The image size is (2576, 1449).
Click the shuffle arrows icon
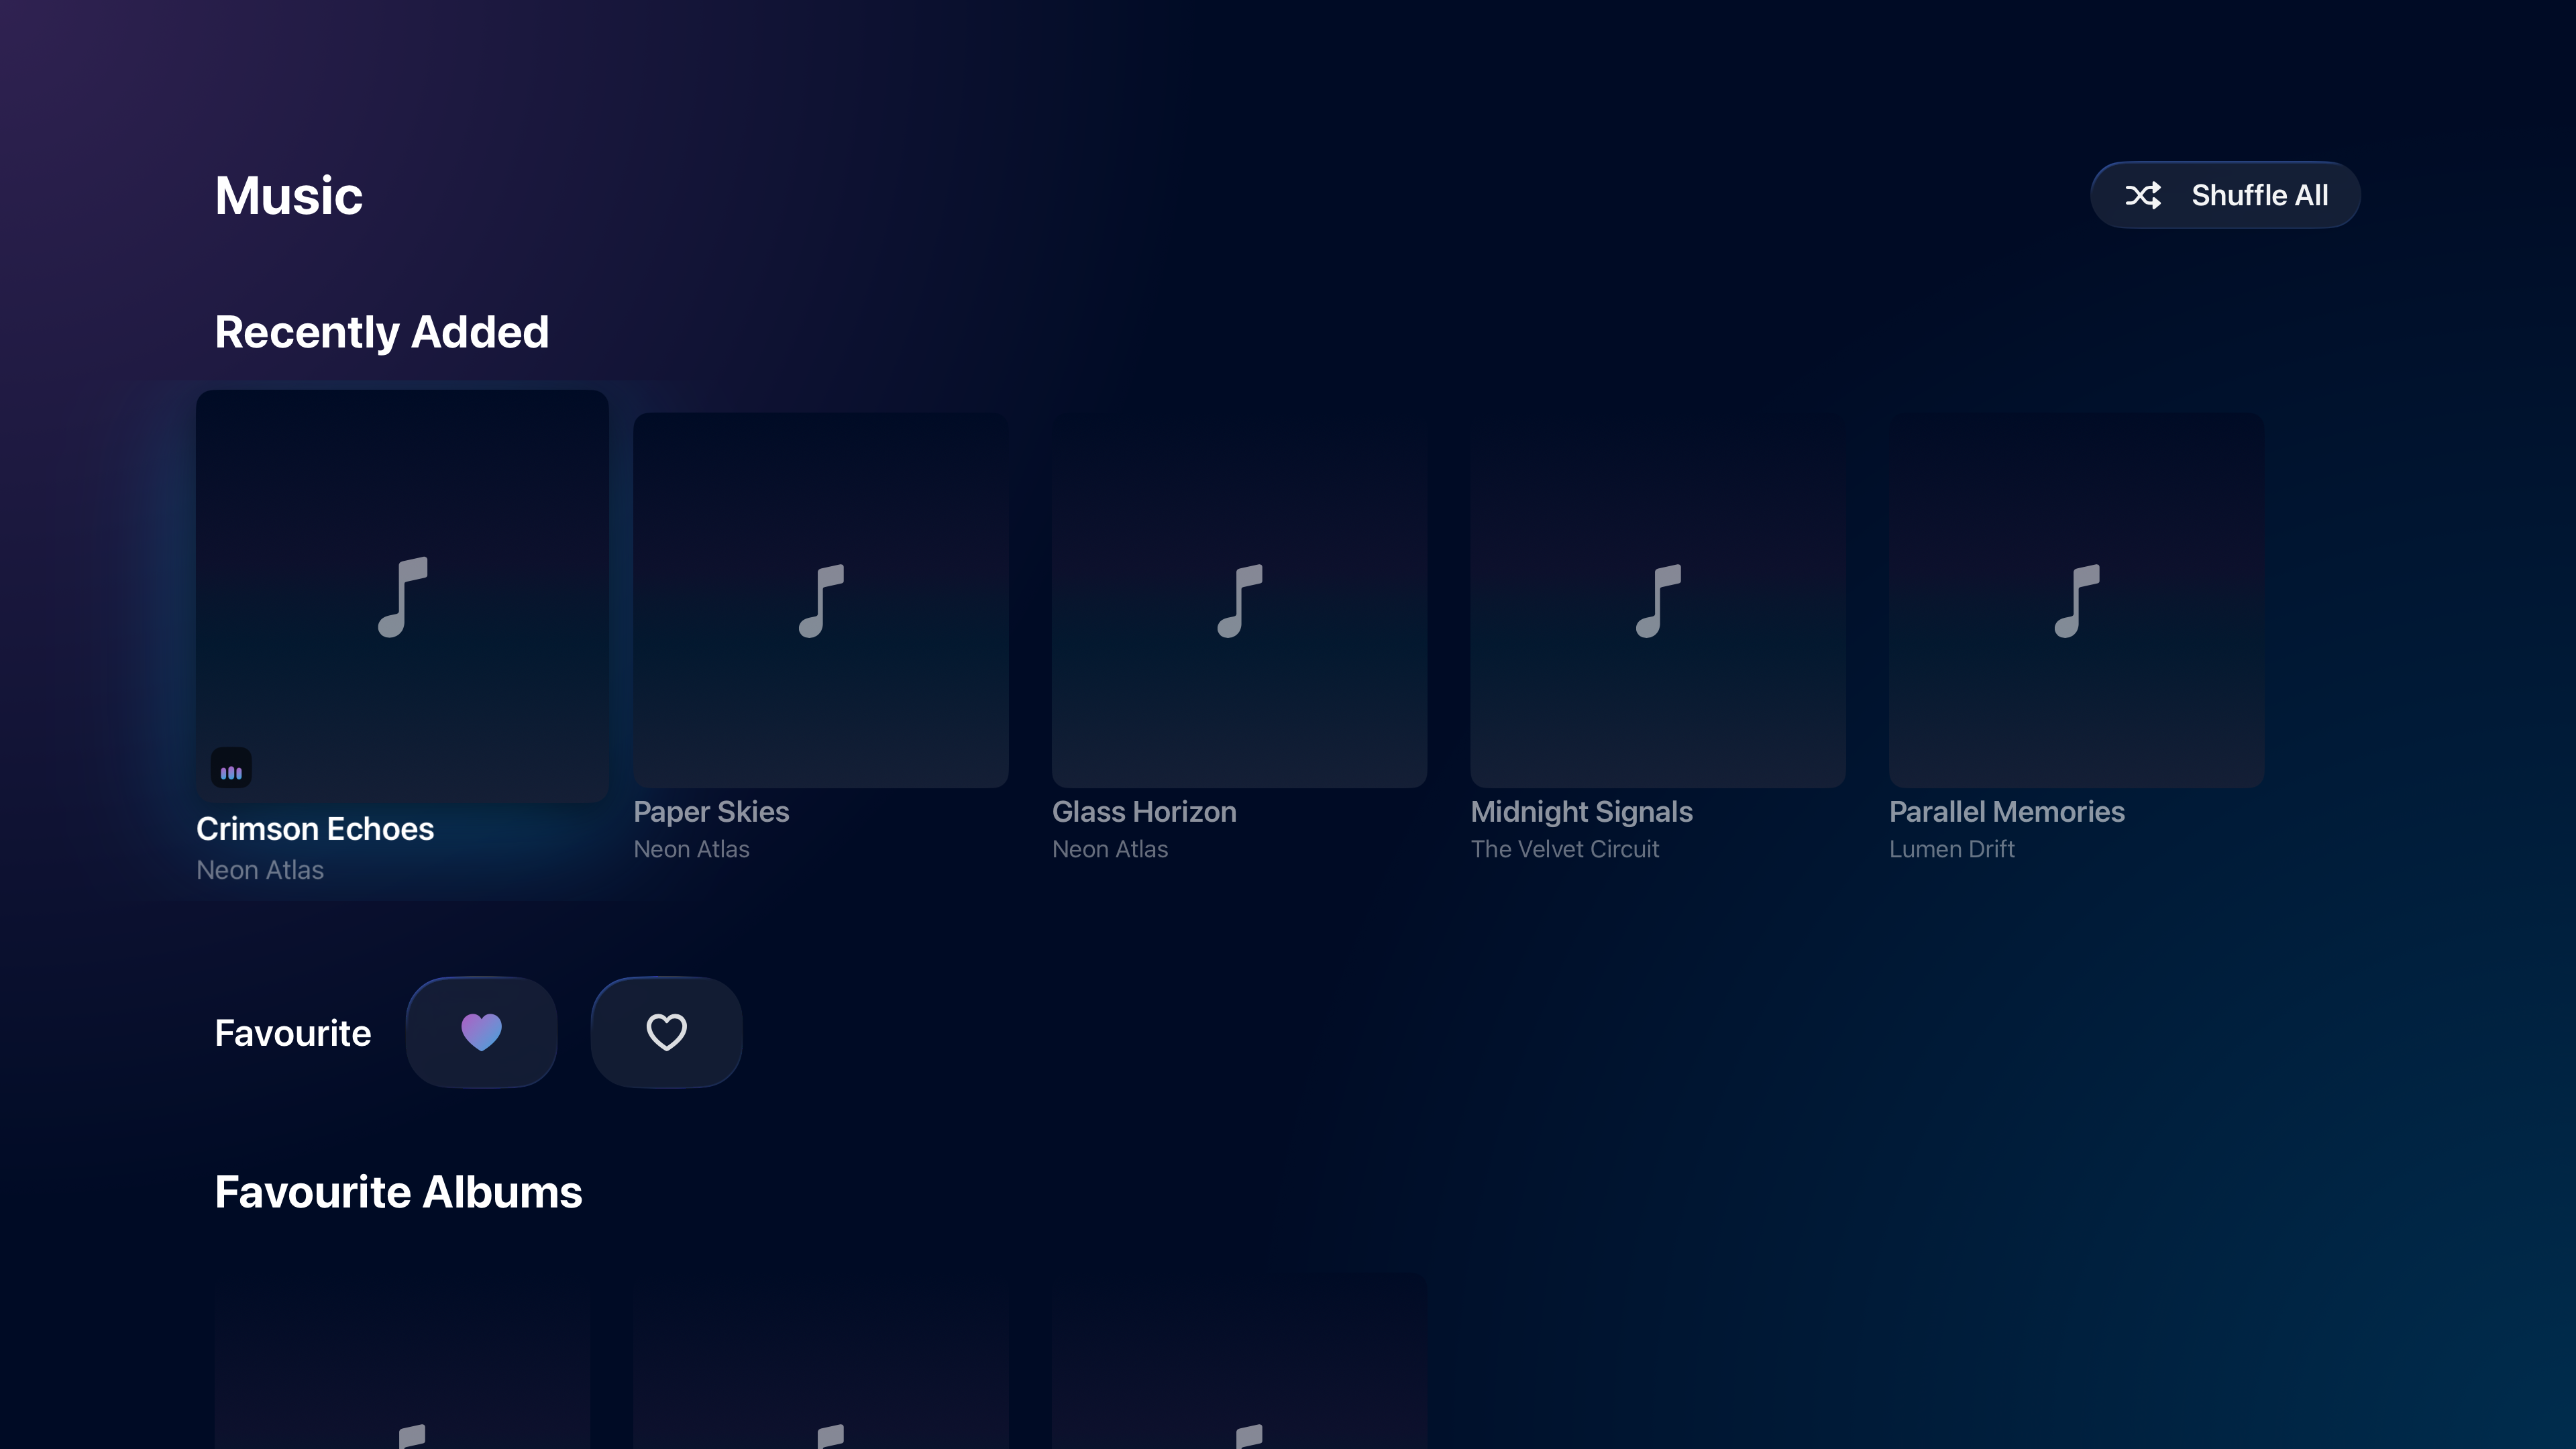[x=2143, y=195]
